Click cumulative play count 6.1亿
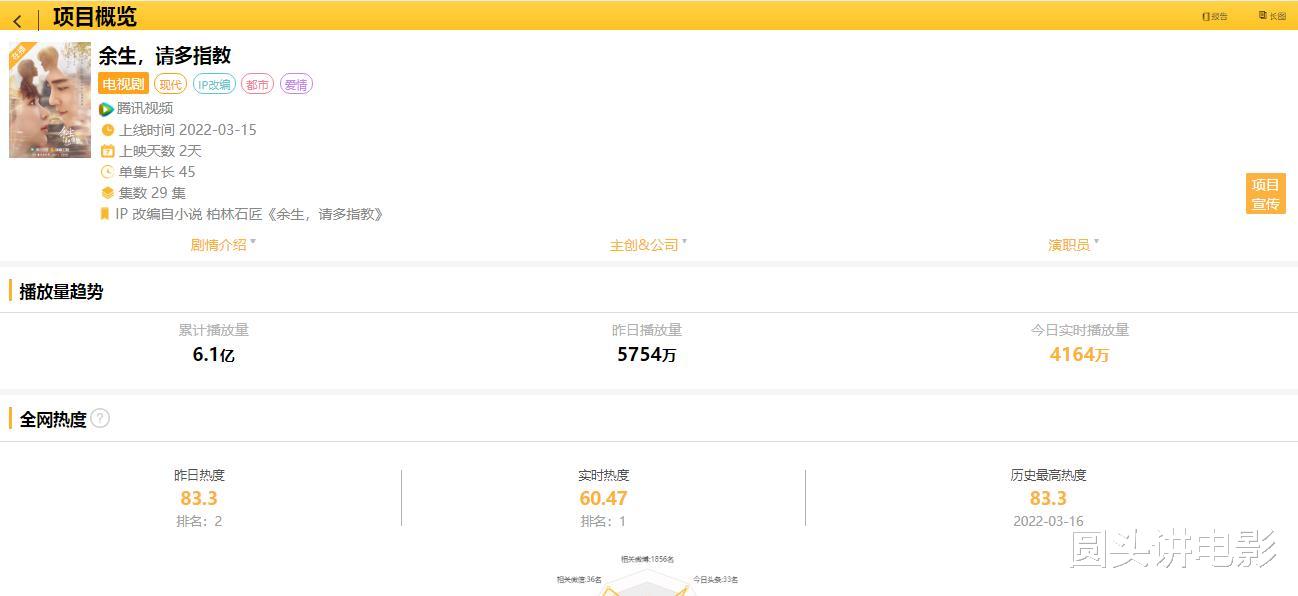Screen dimensions: 1298x596 (x=214, y=354)
